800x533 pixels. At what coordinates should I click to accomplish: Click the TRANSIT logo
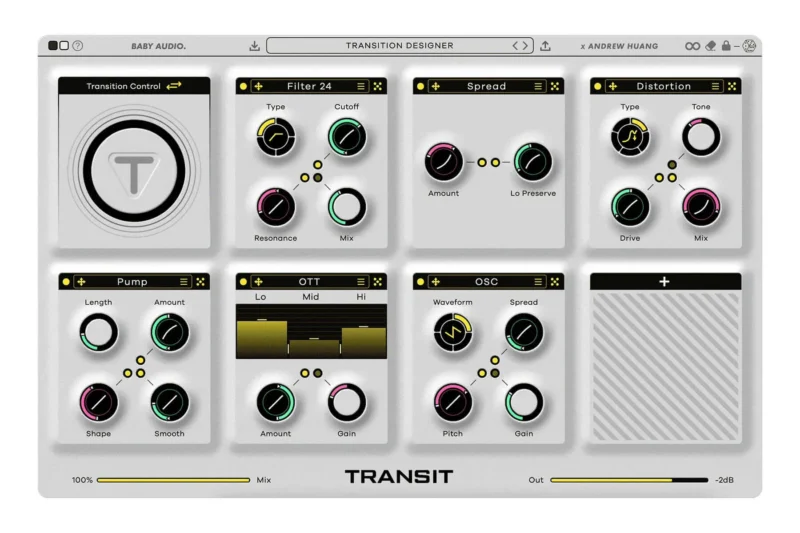coord(399,477)
